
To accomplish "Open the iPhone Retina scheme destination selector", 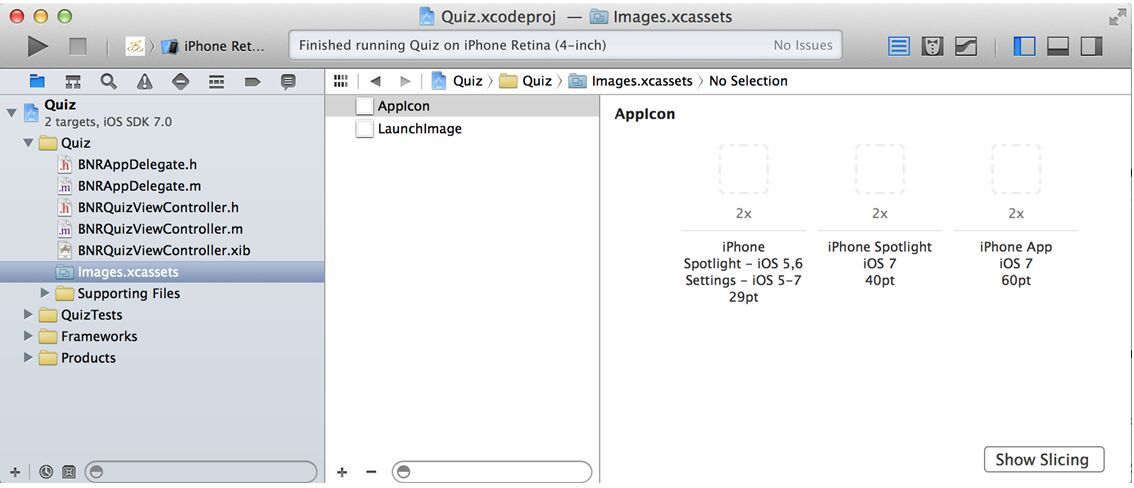I will tap(214, 46).
